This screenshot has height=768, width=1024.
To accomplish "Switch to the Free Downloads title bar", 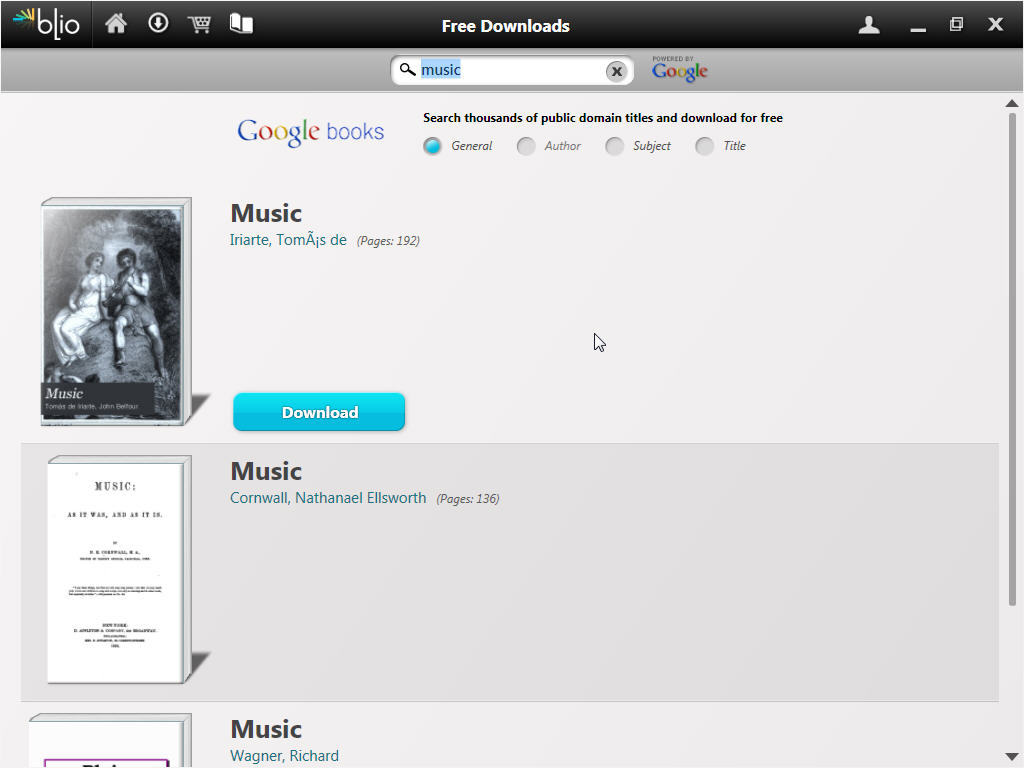I will 505,24.
